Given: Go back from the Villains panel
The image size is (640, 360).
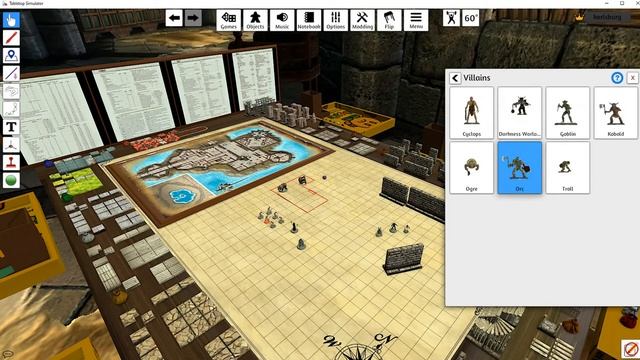Looking at the screenshot, I should click(455, 78).
